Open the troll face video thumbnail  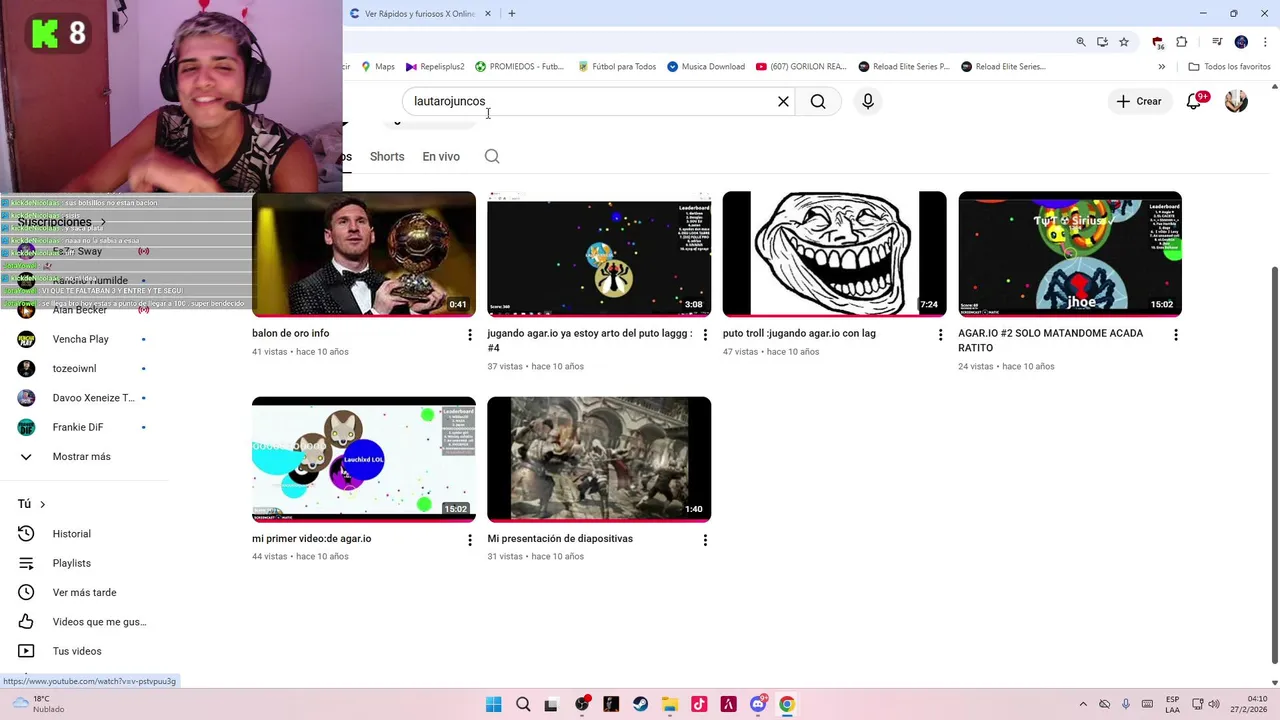point(835,254)
